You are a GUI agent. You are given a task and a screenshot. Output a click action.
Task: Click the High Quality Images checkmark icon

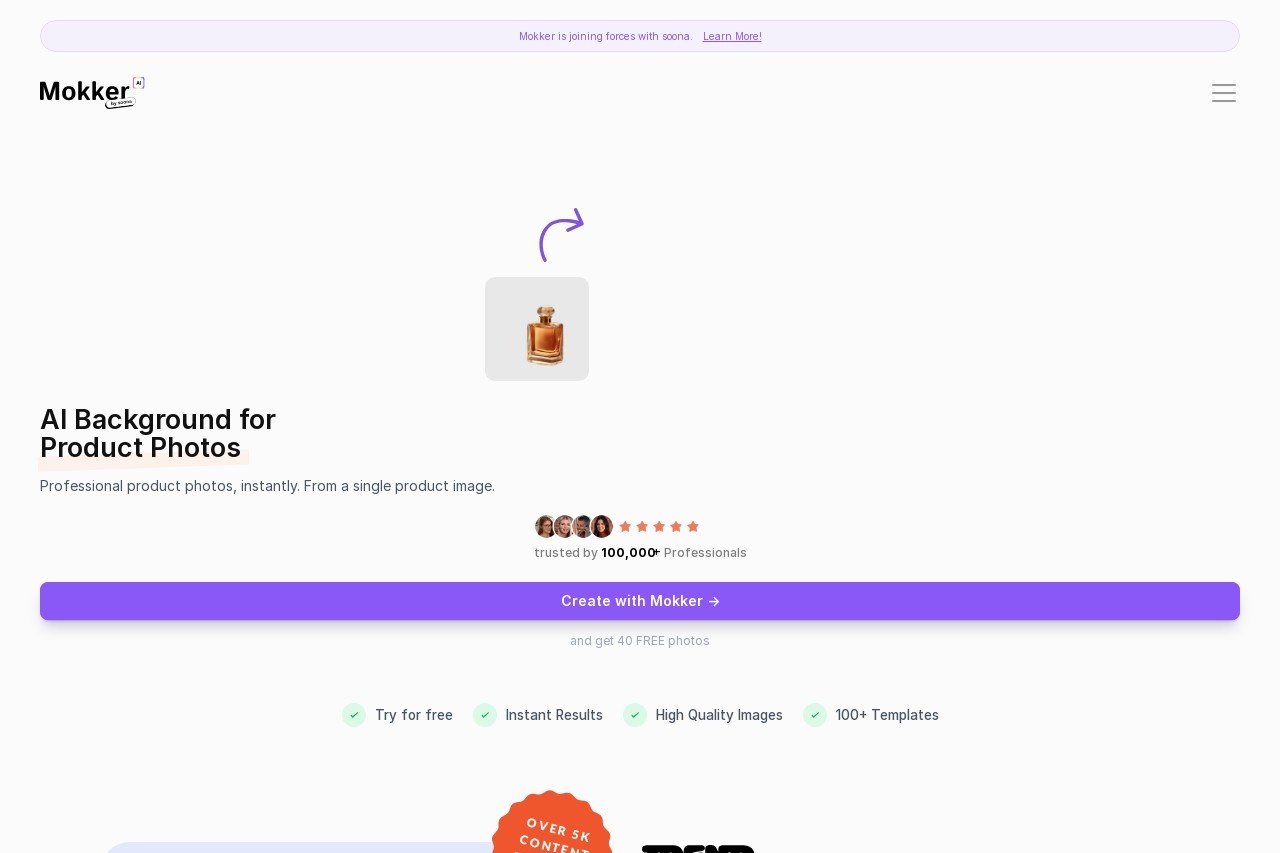click(635, 715)
